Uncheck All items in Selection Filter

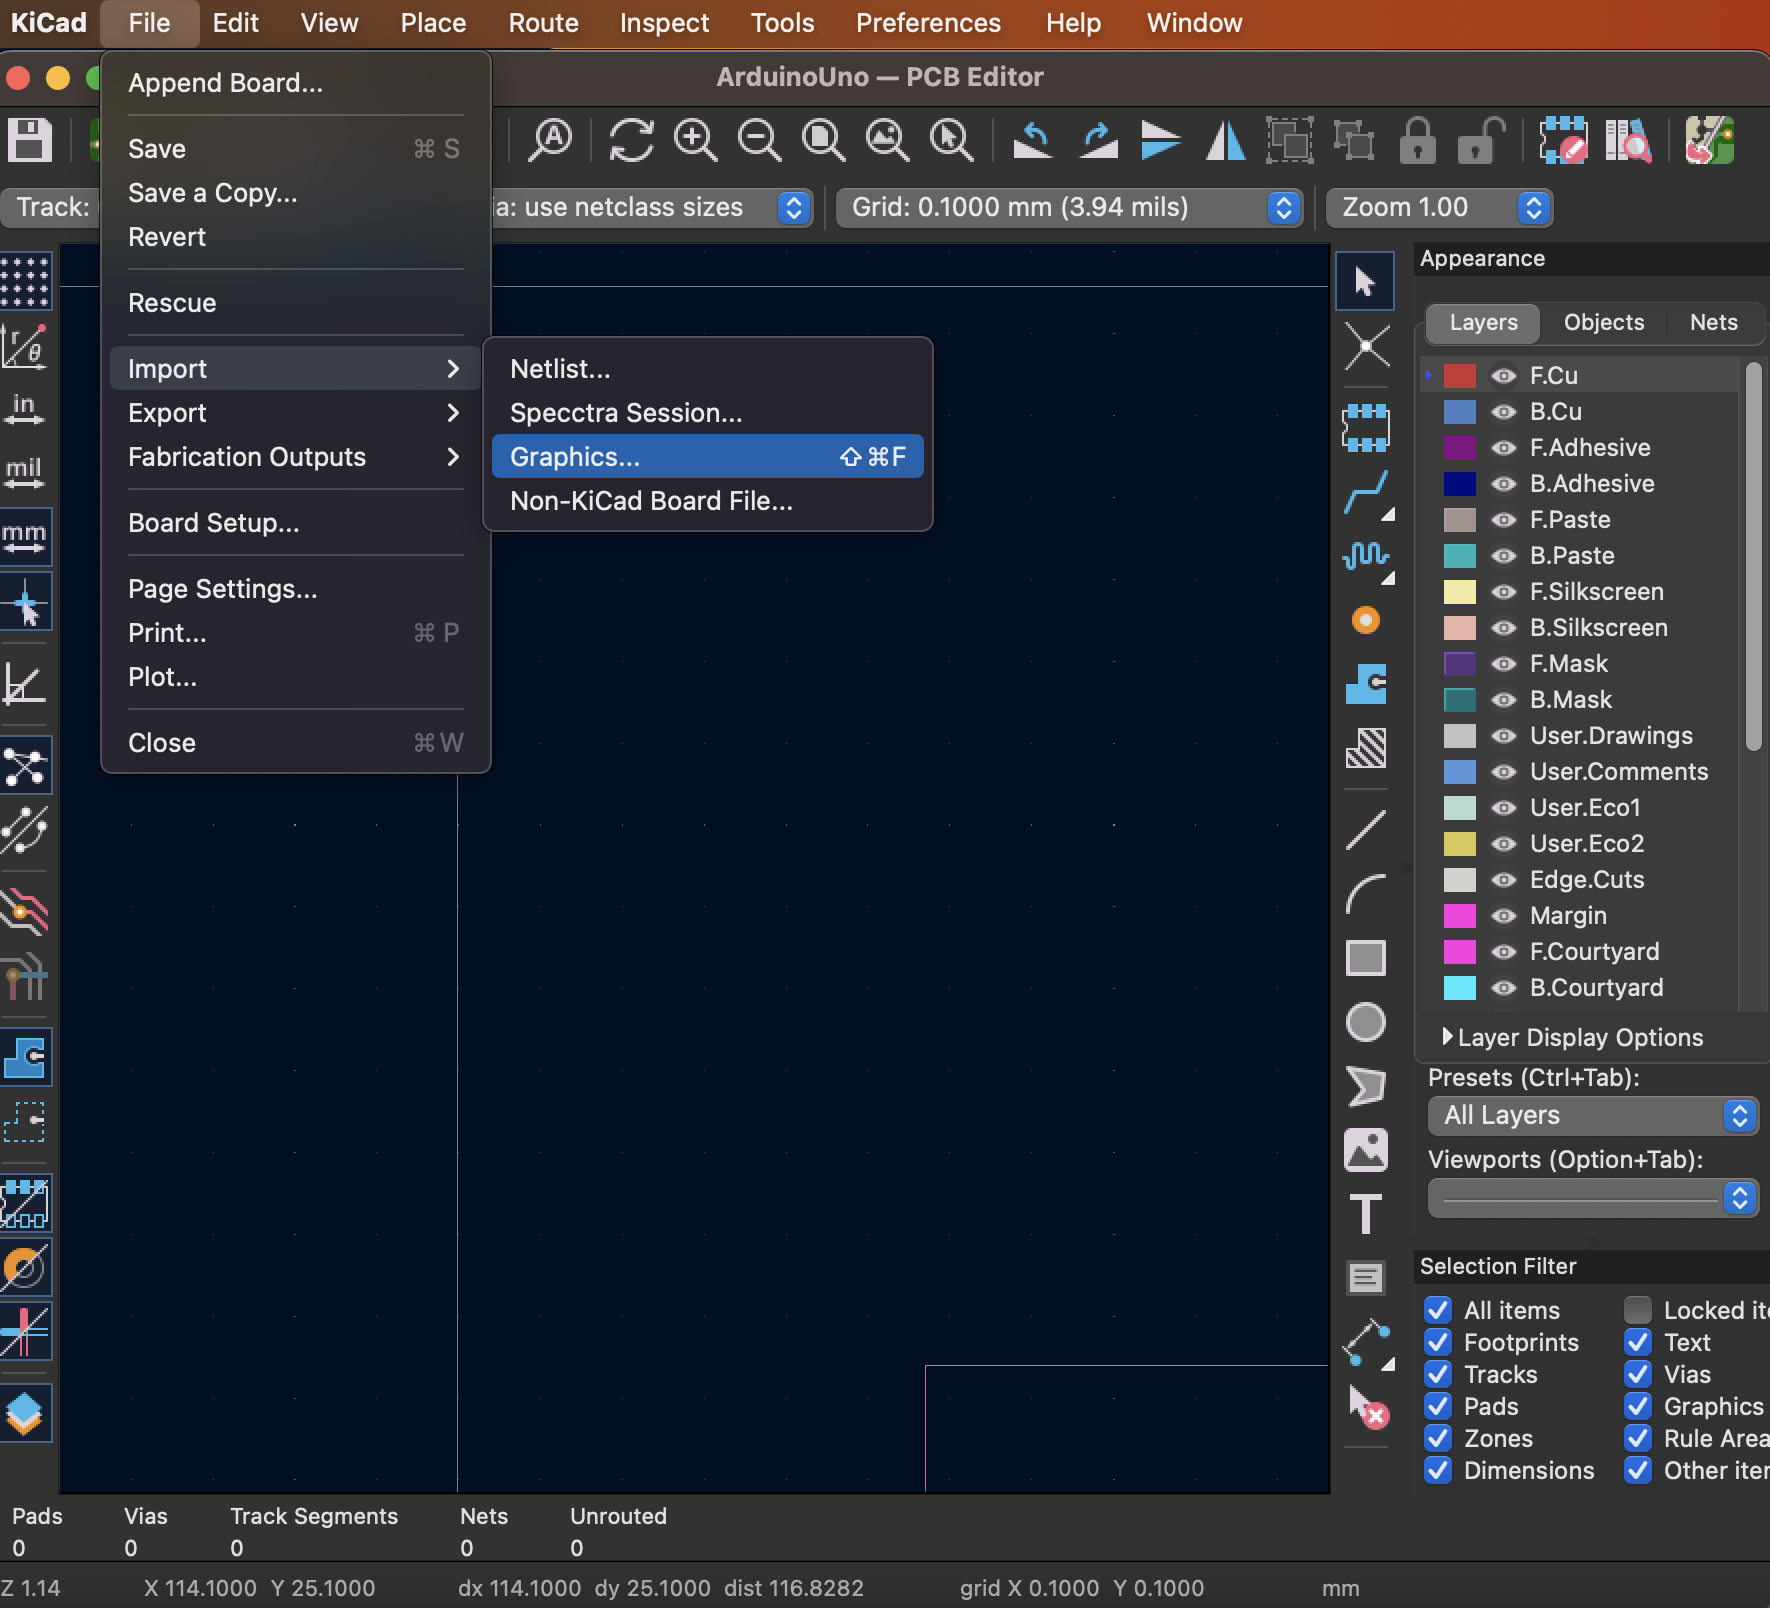[1438, 1310]
